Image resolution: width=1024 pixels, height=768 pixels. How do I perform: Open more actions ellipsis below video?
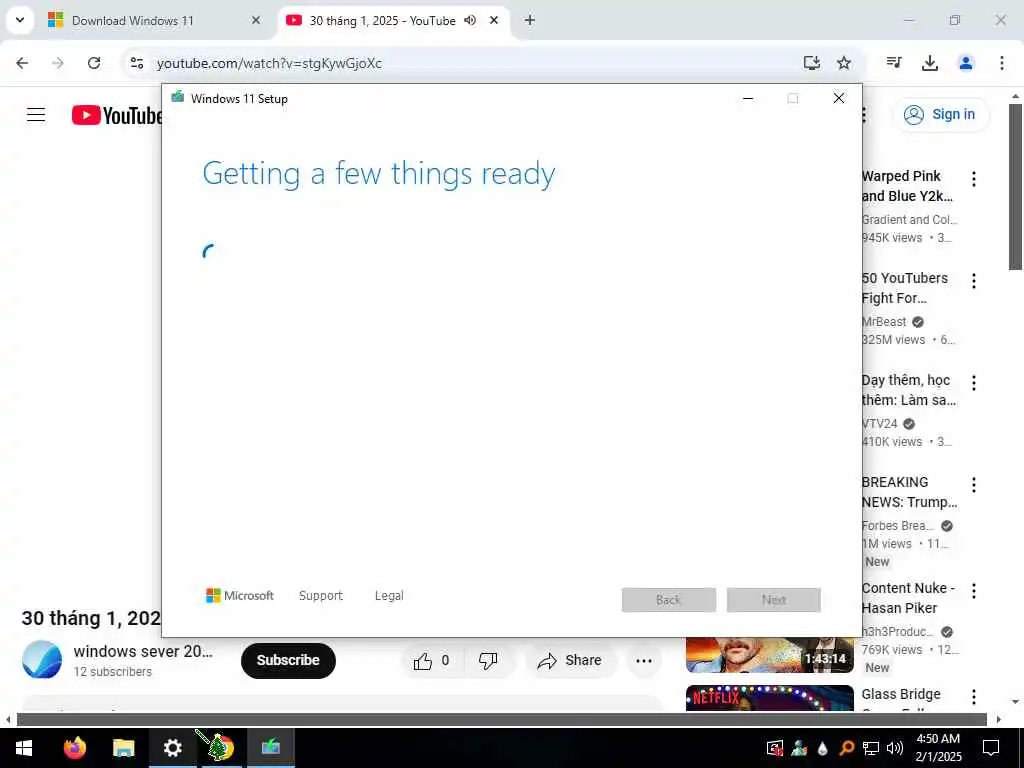644,661
